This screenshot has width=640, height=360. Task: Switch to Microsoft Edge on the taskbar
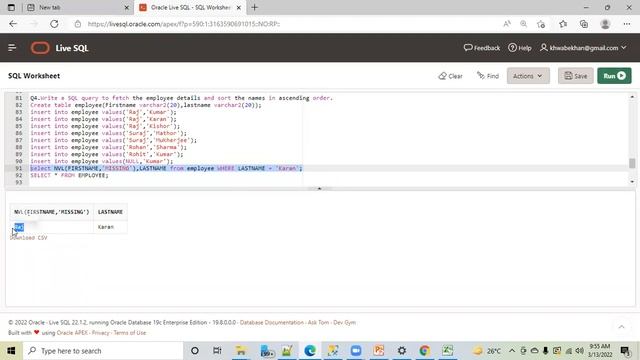[x=310, y=351]
